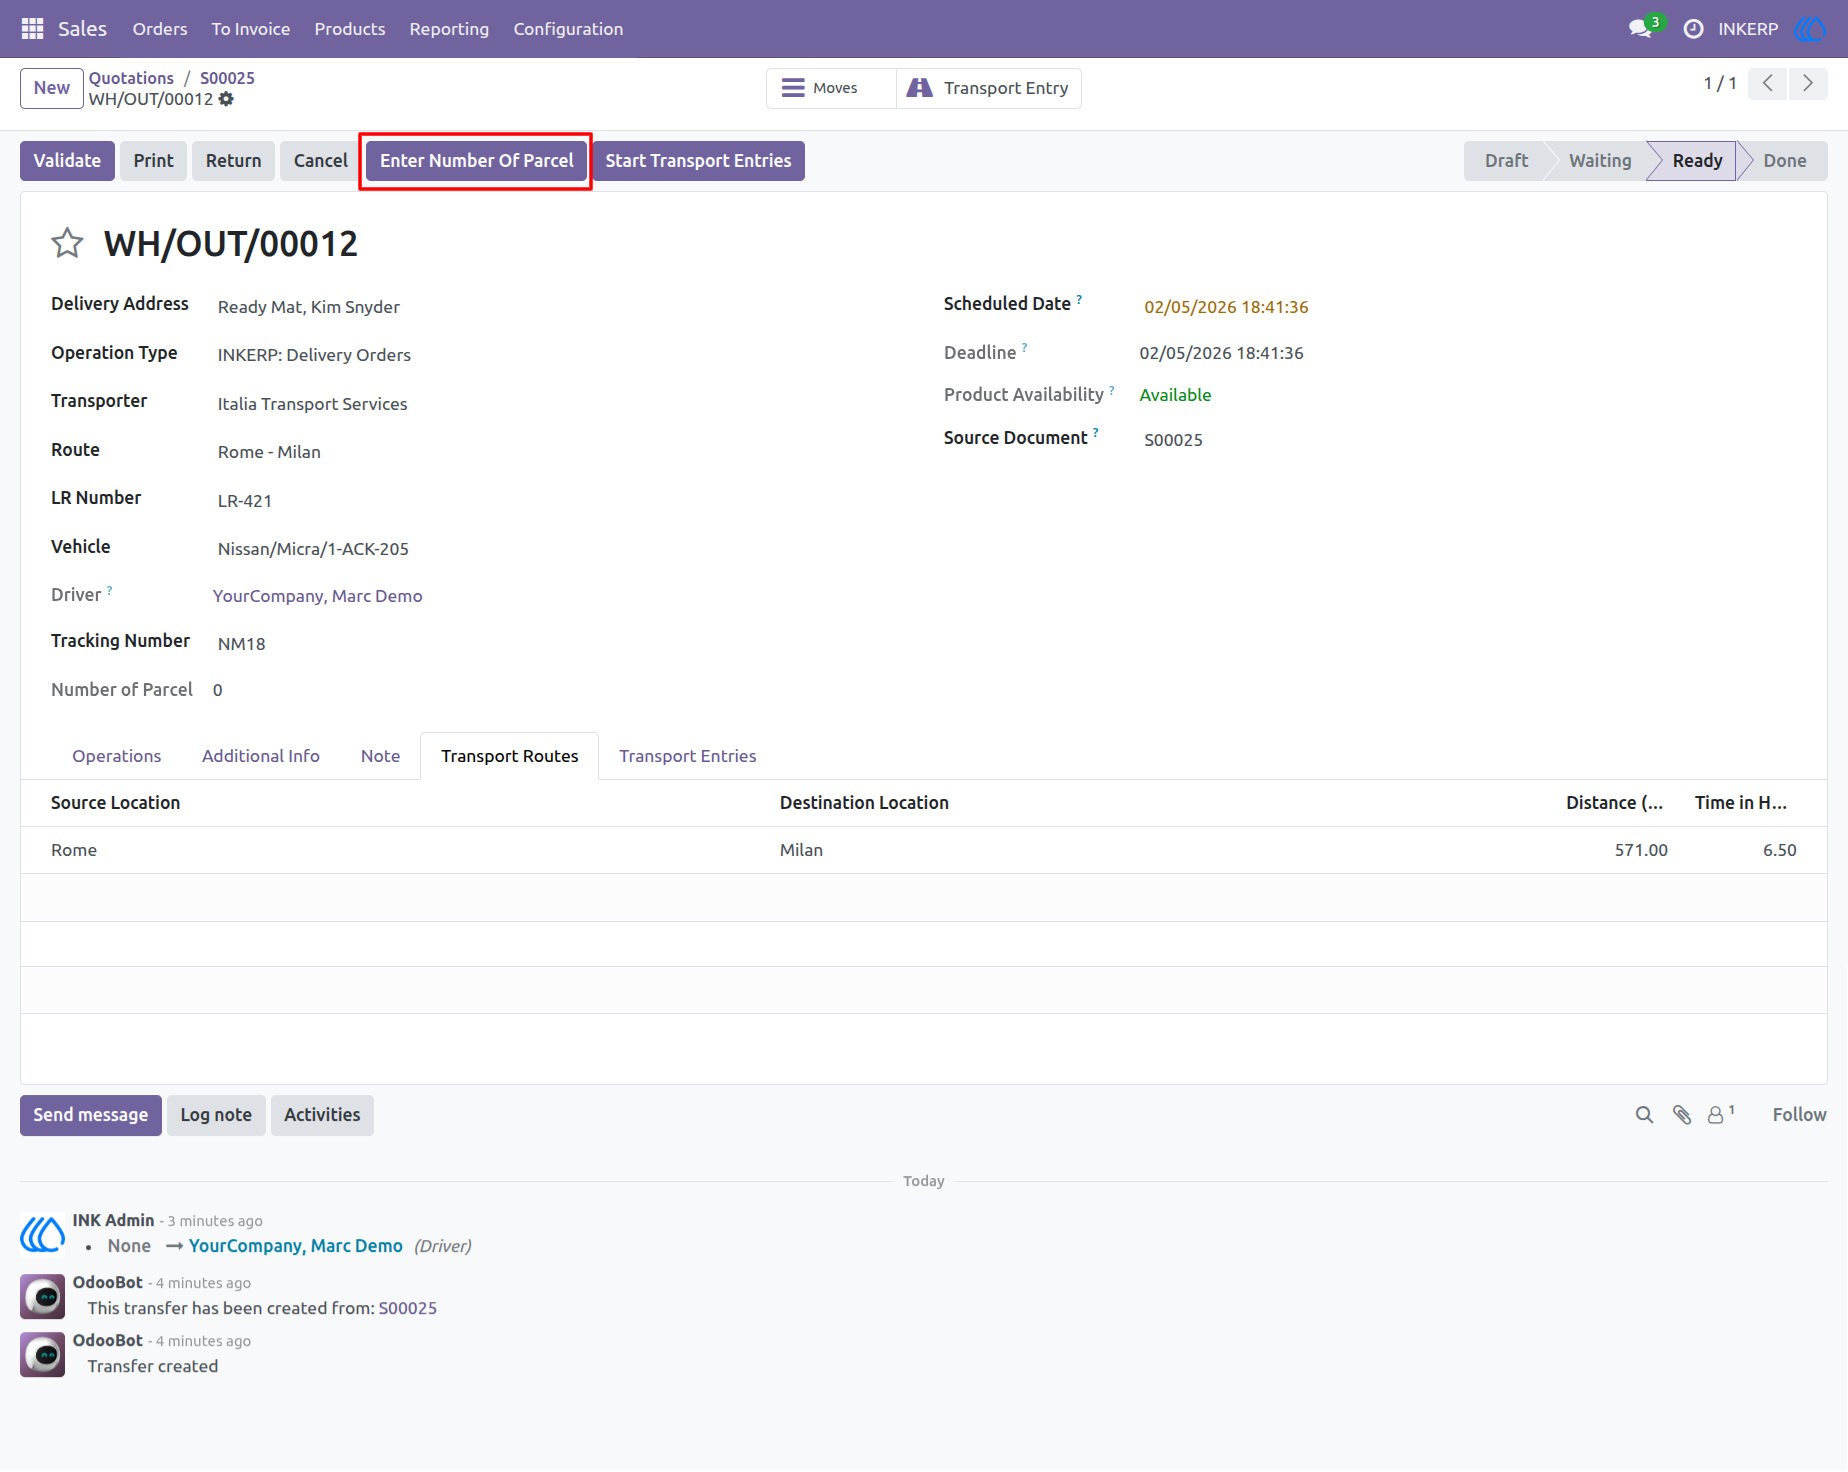Open the To Invoice menu
1848x1472 pixels.
(x=251, y=29)
